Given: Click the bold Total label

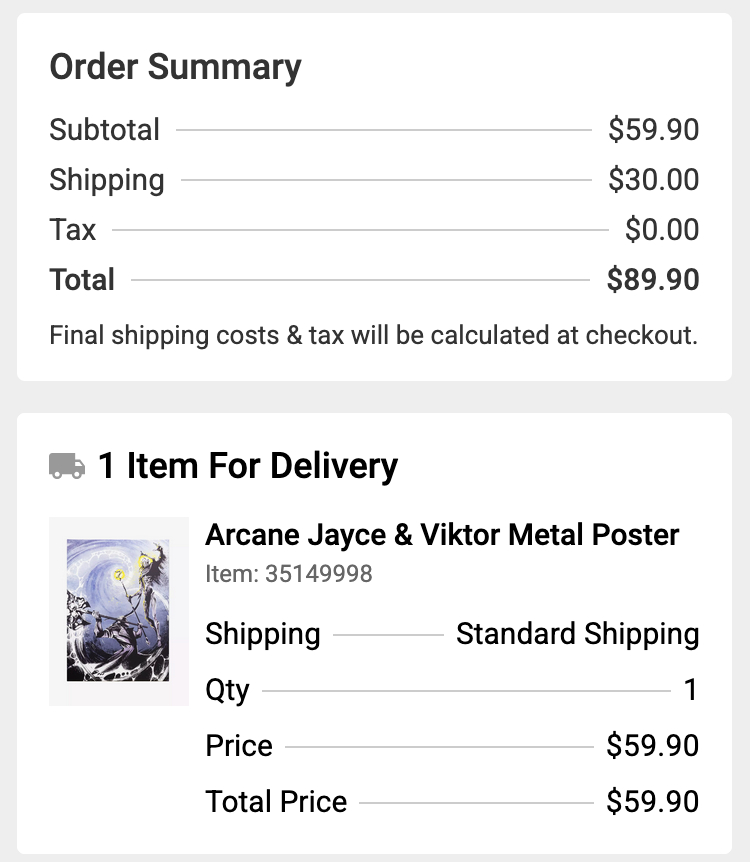Looking at the screenshot, I should [82, 280].
